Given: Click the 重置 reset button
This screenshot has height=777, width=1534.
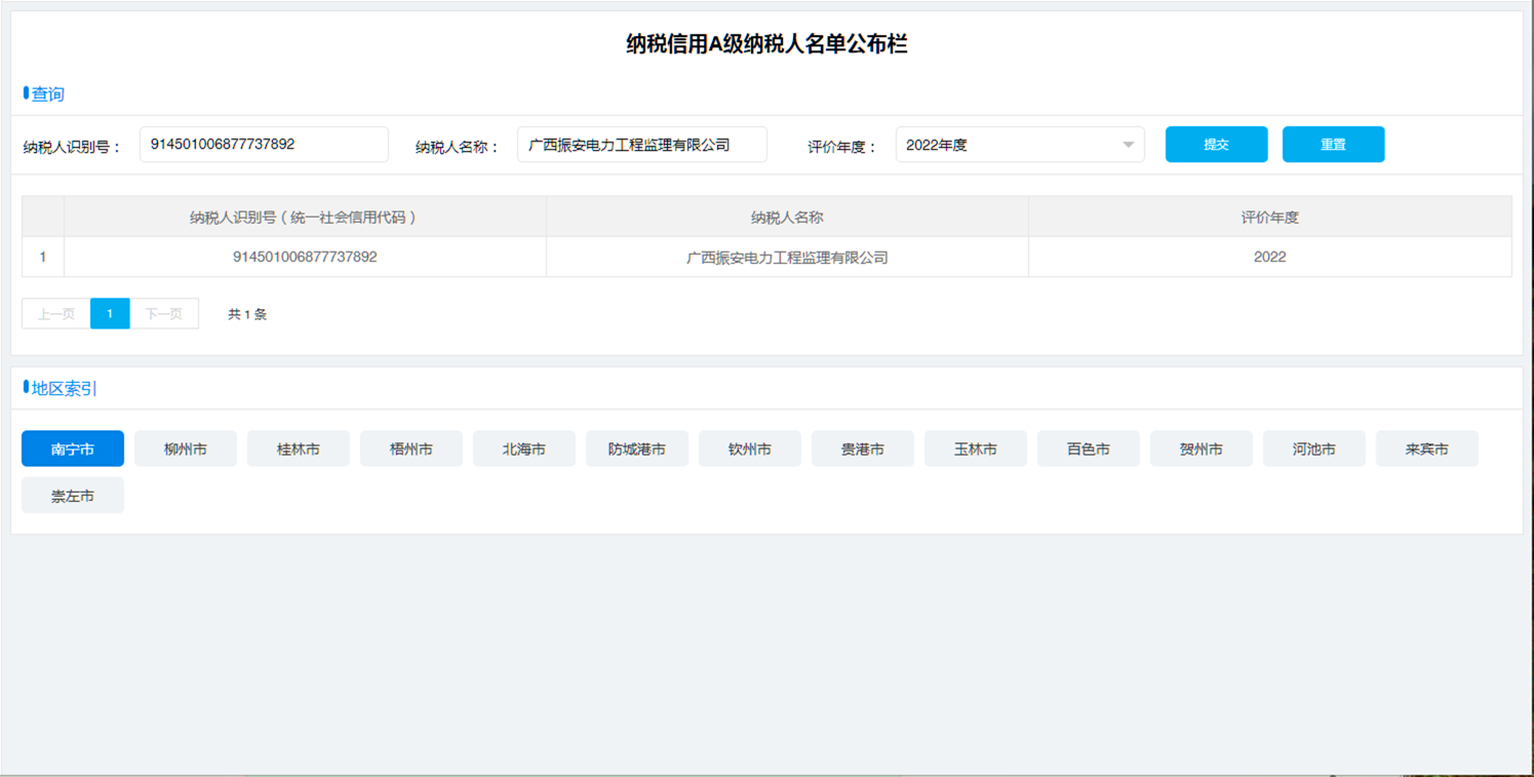Looking at the screenshot, I should pyautogui.click(x=1333, y=144).
